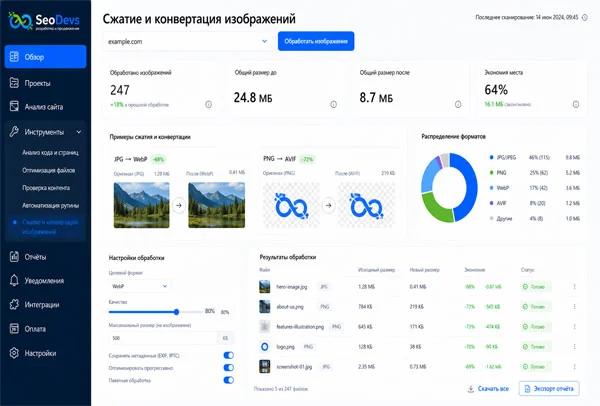Open the example.com domain dropdown

point(188,41)
